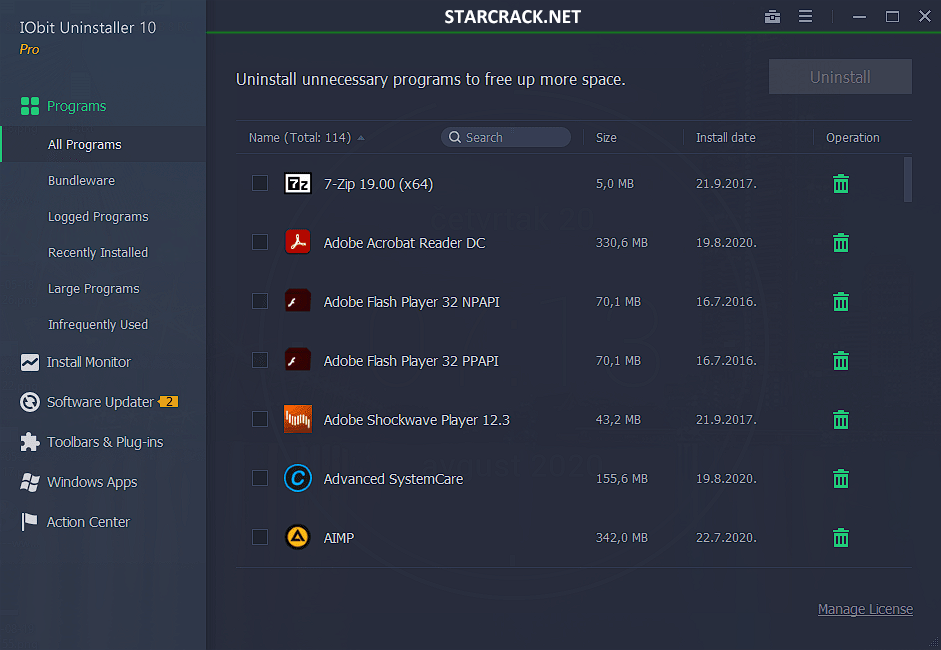The image size is (941, 650).
Task: Click the trash icon for Adobe Acrobat Reader DC
Action: 841,243
